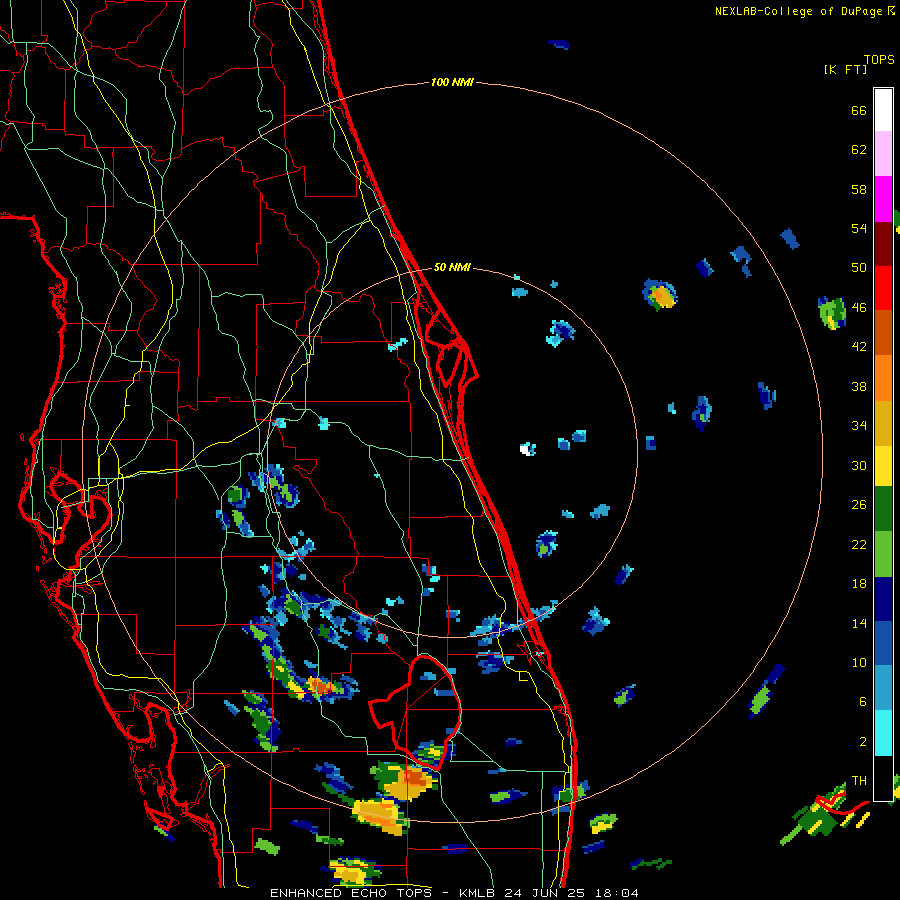Screen dimensions: 900x900
Task: Click the legend value 22
Action: tap(859, 544)
